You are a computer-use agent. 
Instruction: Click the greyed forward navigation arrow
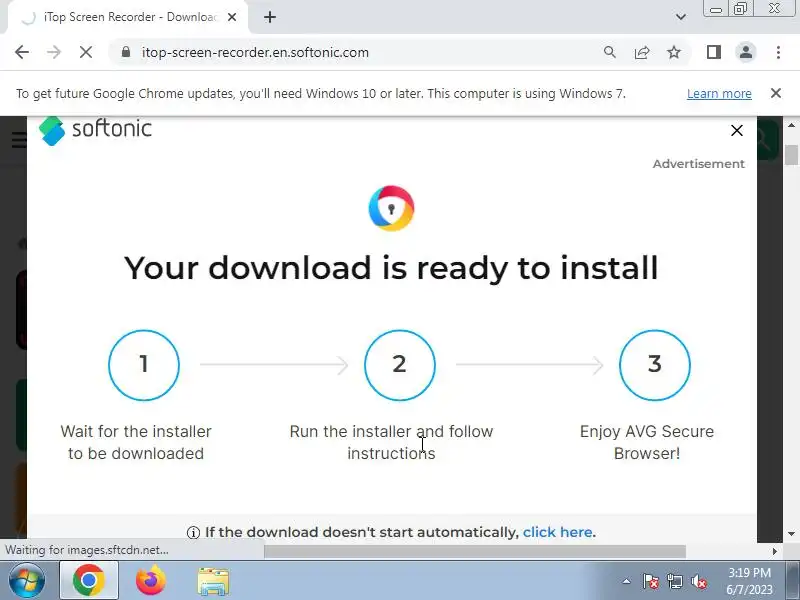[x=54, y=52]
